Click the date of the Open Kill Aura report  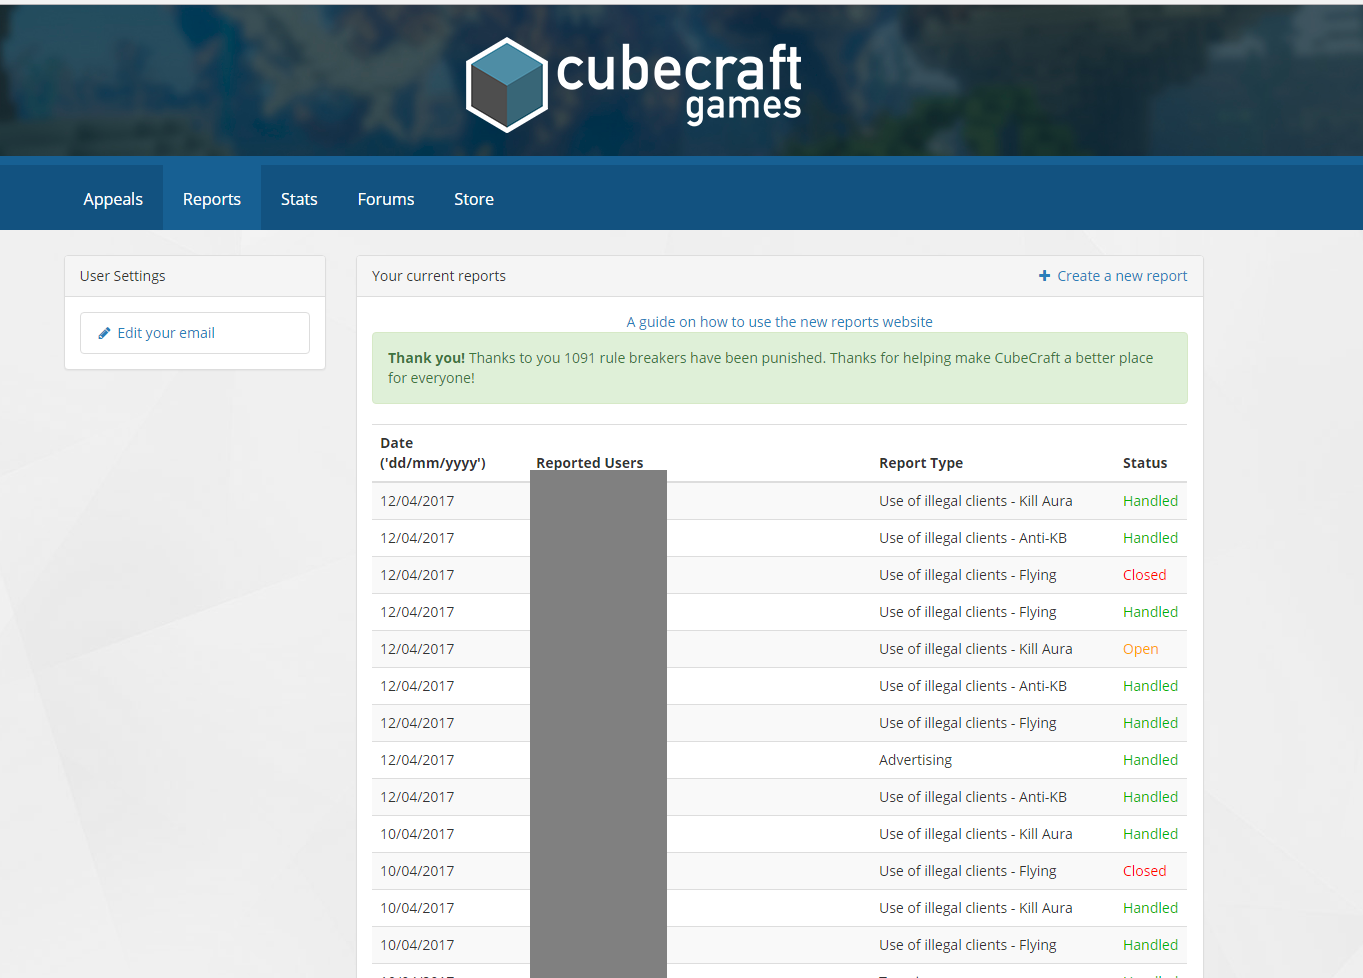417,649
